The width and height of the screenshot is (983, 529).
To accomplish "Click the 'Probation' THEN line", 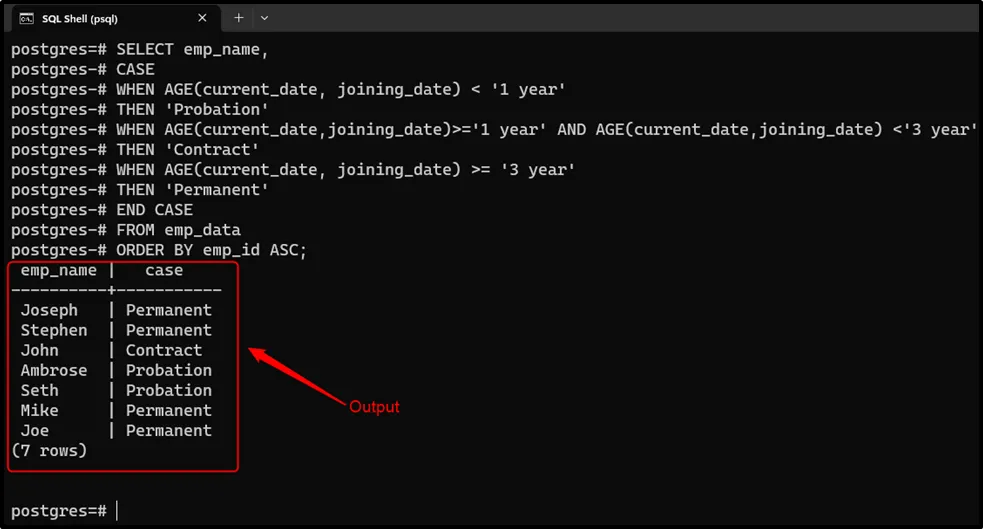I will (192, 109).
